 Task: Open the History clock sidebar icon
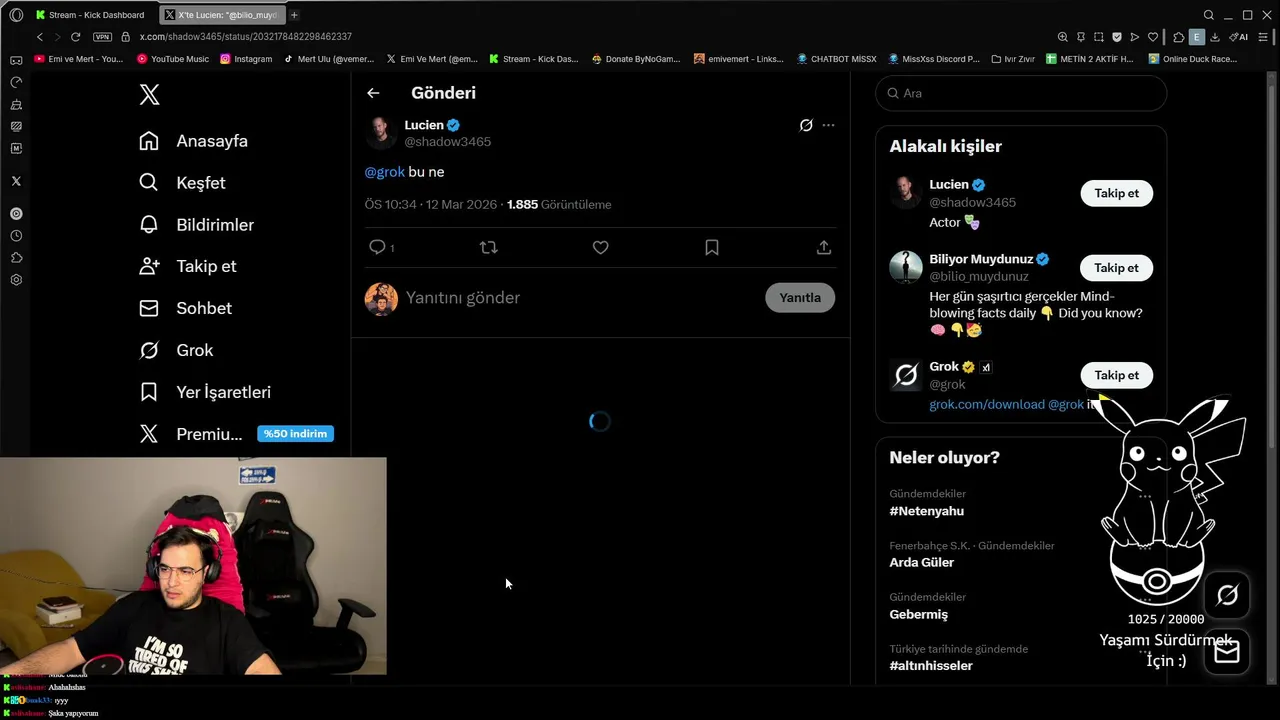click(16, 236)
